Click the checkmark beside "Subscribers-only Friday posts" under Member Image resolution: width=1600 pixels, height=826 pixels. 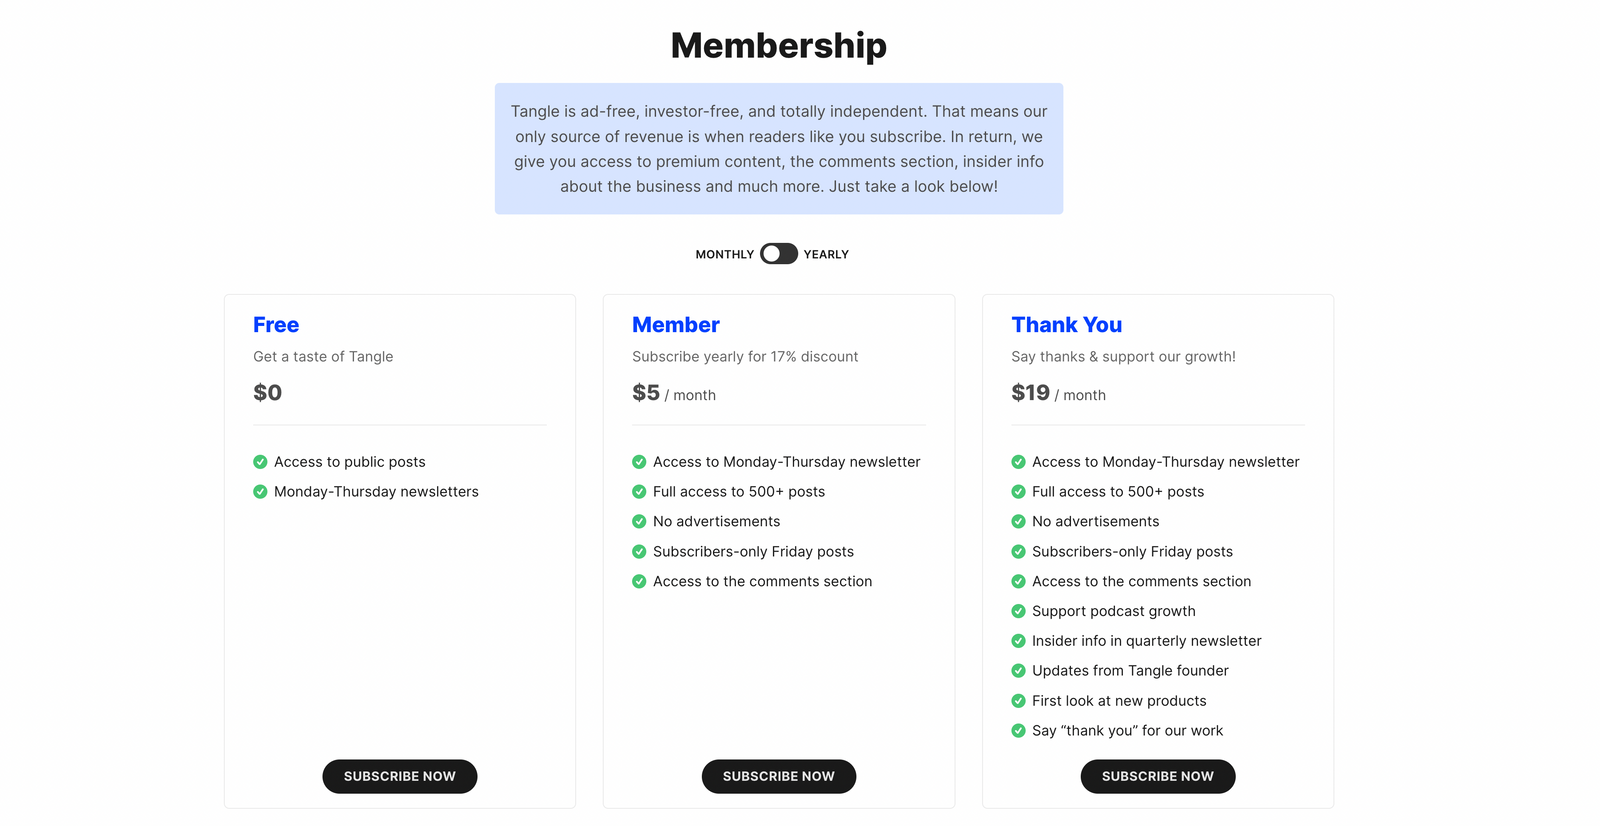[639, 551]
